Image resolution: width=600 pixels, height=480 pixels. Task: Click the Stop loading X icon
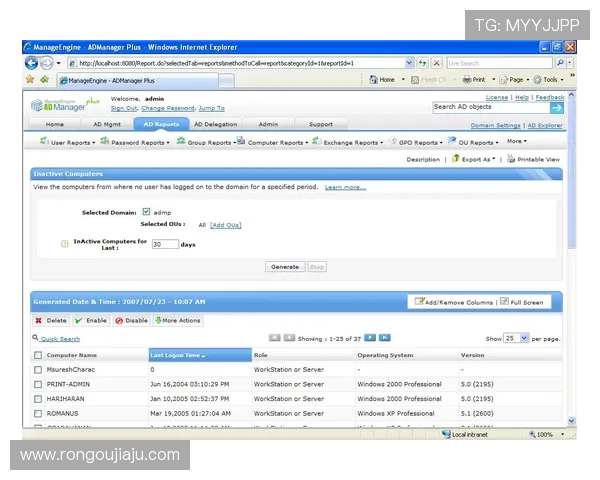436,63
